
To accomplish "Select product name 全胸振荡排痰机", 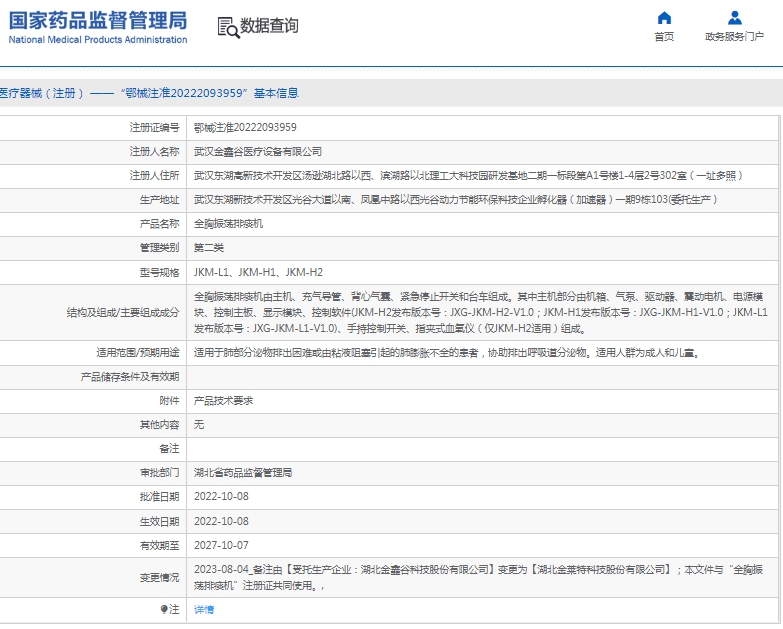I will click(228, 224).
